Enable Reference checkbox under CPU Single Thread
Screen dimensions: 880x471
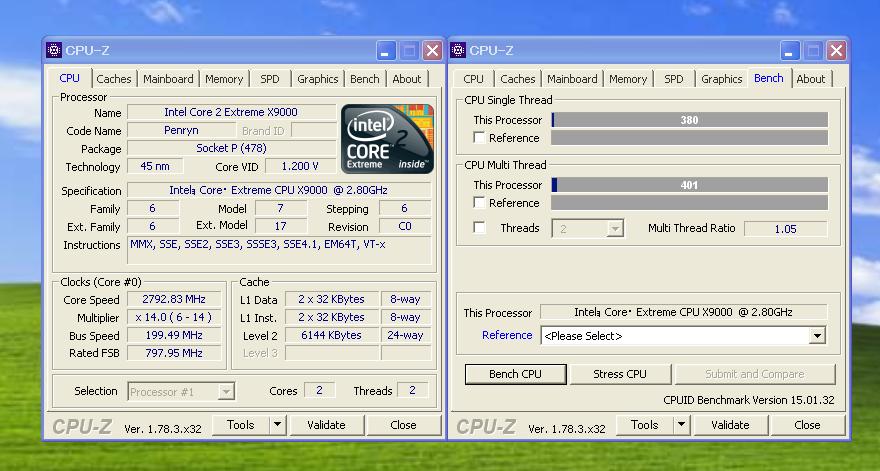pyautogui.click(x=480, y=138)
